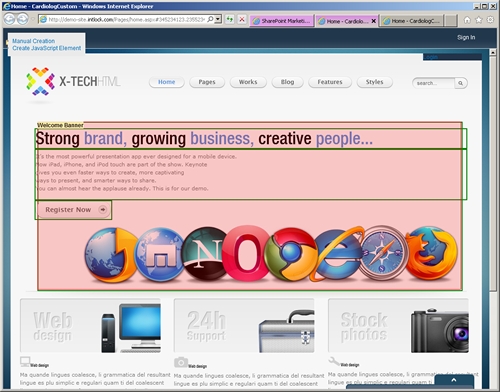Click the Opera browser icon in banner

(246, 253)
